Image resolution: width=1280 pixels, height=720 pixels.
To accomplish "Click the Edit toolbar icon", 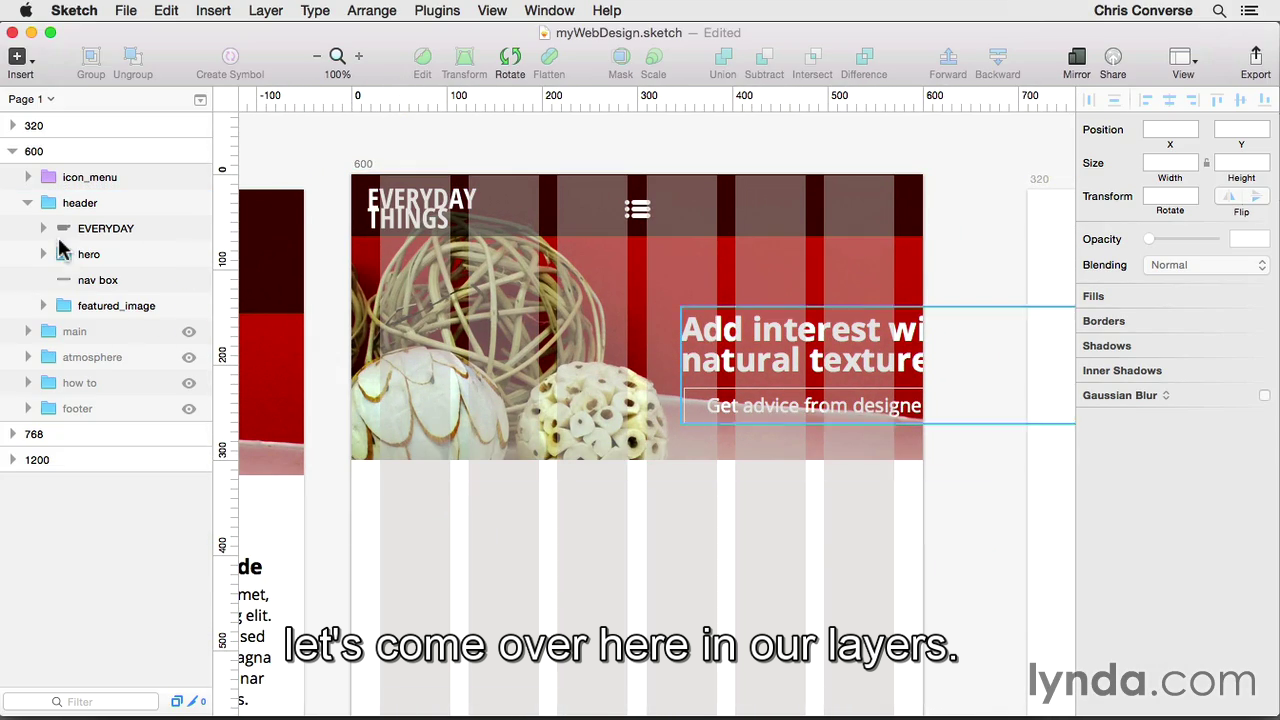I will (x=423, y=57).
